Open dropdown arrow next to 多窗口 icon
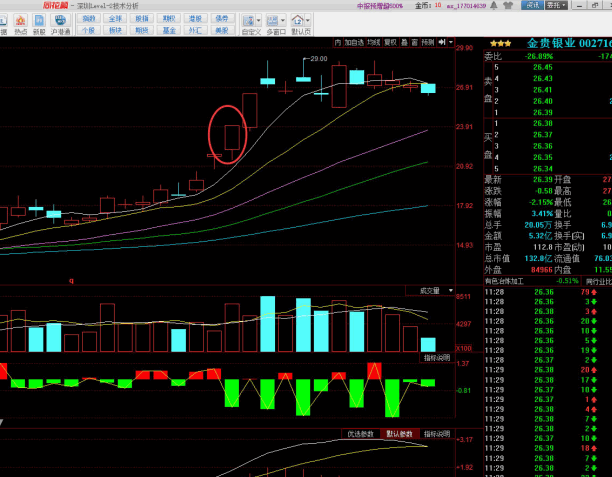The height and width of the screenshot is (477, 612). click(283, 20)
